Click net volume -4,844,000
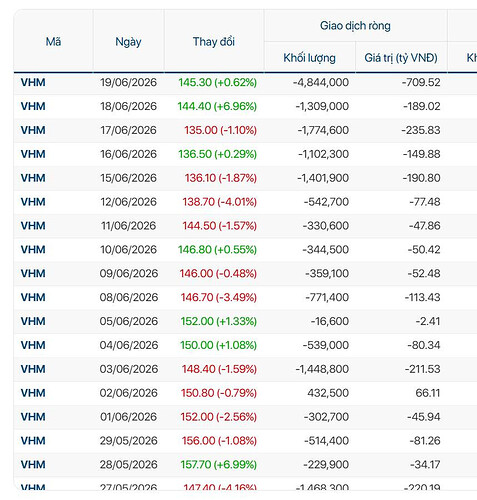Image resolution: width=477 pixels, height=500 pixels. tap(321, 82)
